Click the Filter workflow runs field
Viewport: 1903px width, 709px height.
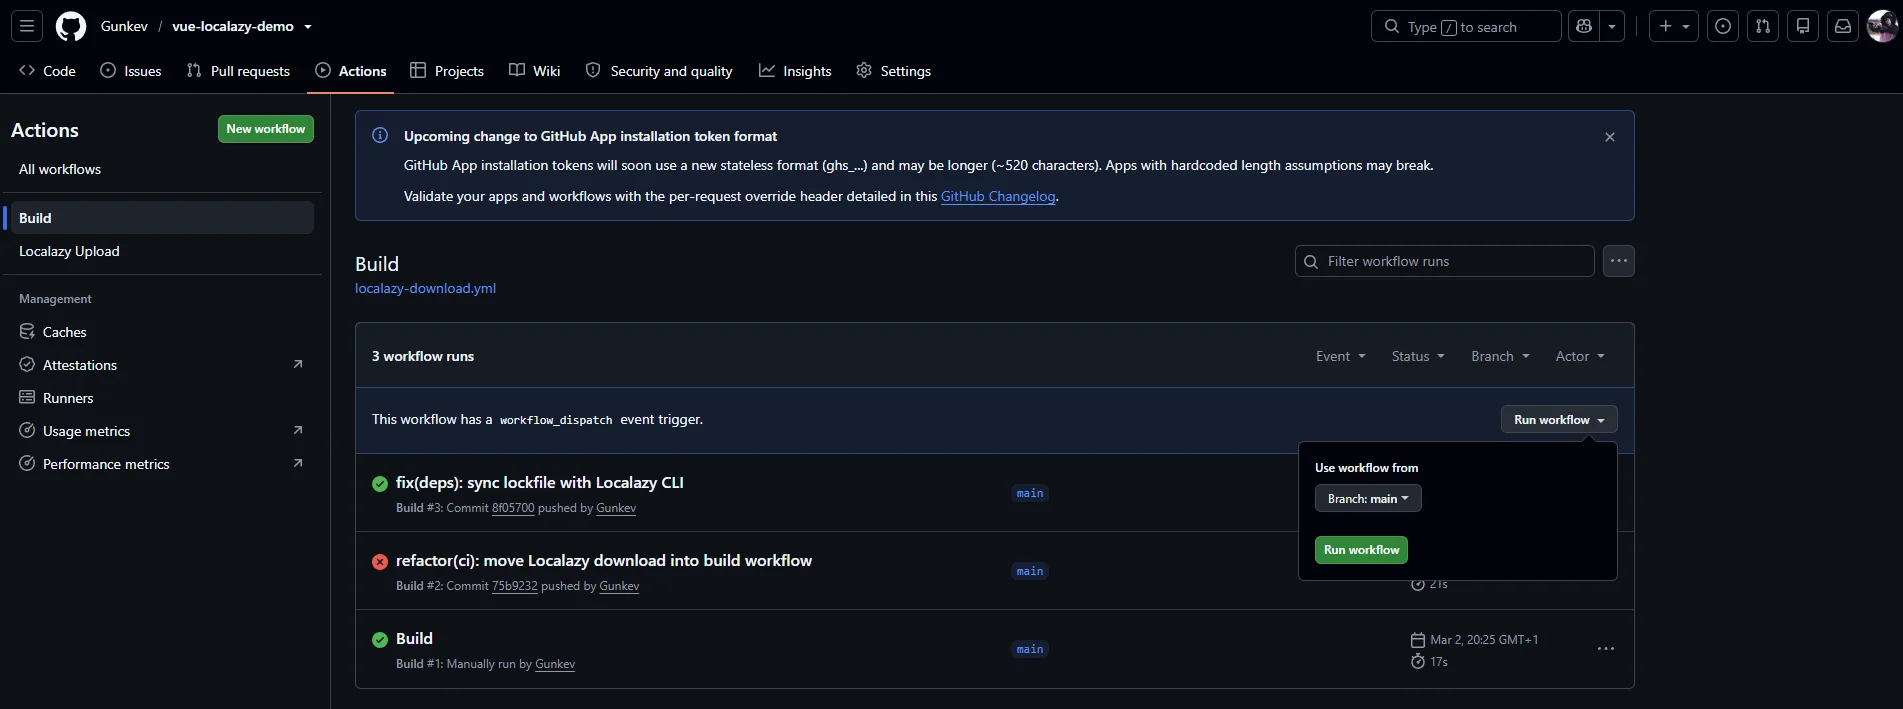(x=1444, y=261)
